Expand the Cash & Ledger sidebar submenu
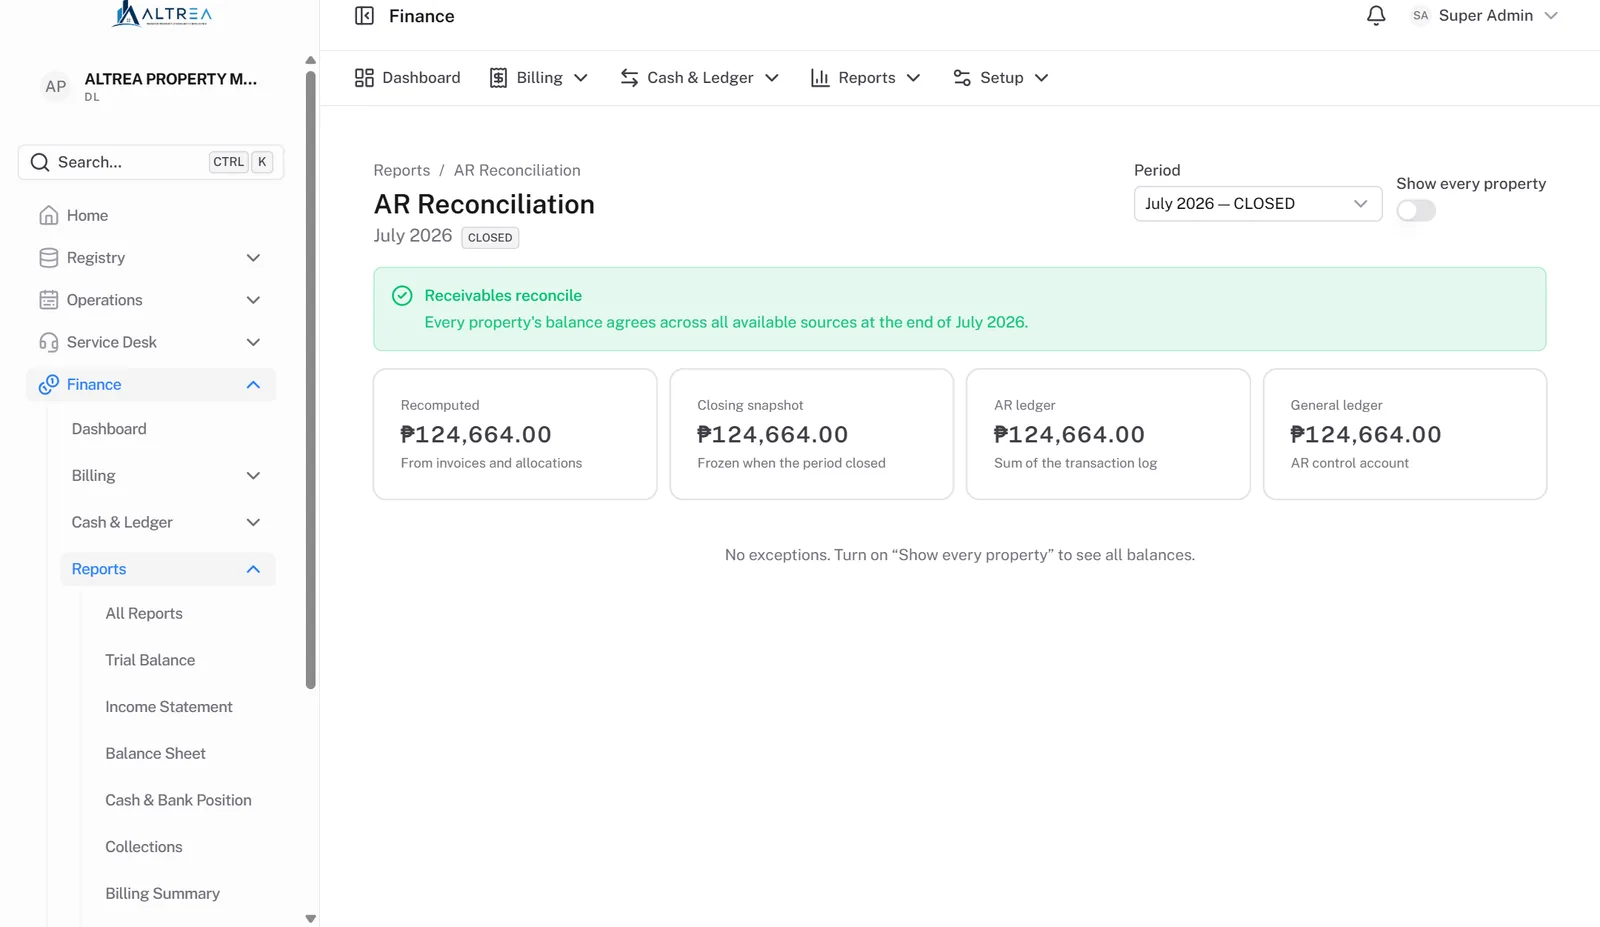This screenshot has height=927, width=1600. click(165, 522)
